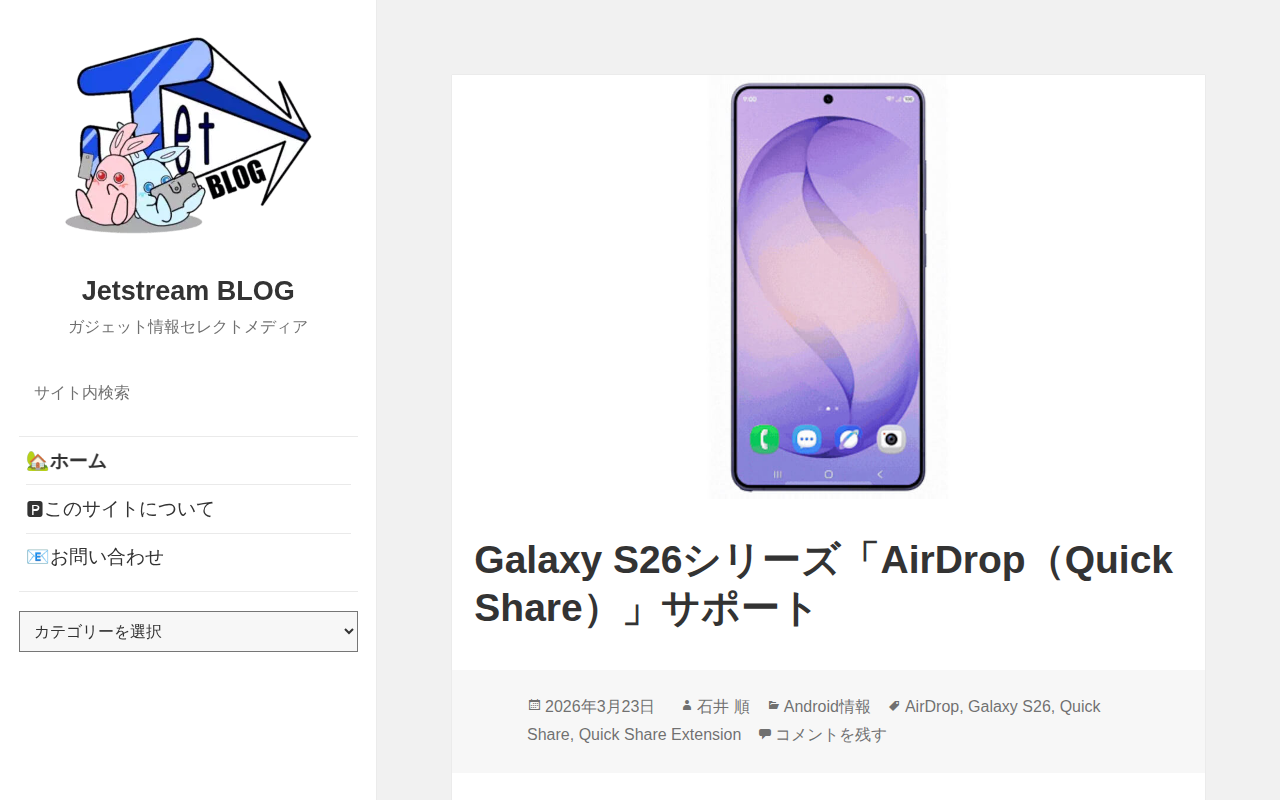Click the Quick Share Extension tag link
1280x800 pixels.
coord(660,734)
